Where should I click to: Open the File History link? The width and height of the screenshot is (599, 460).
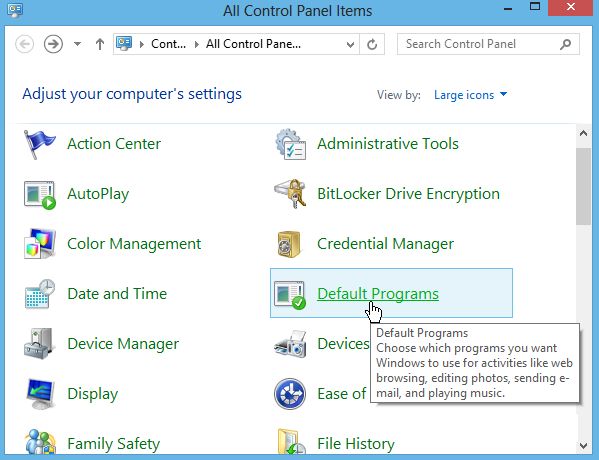(356, 444)
